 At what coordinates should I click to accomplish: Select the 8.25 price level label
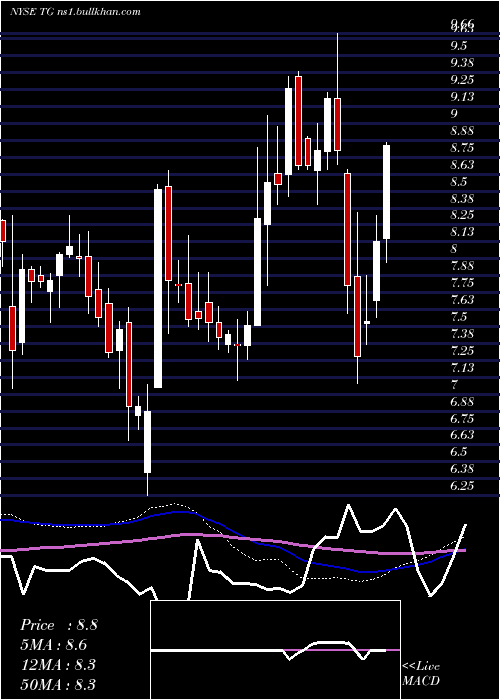(462, 215)
